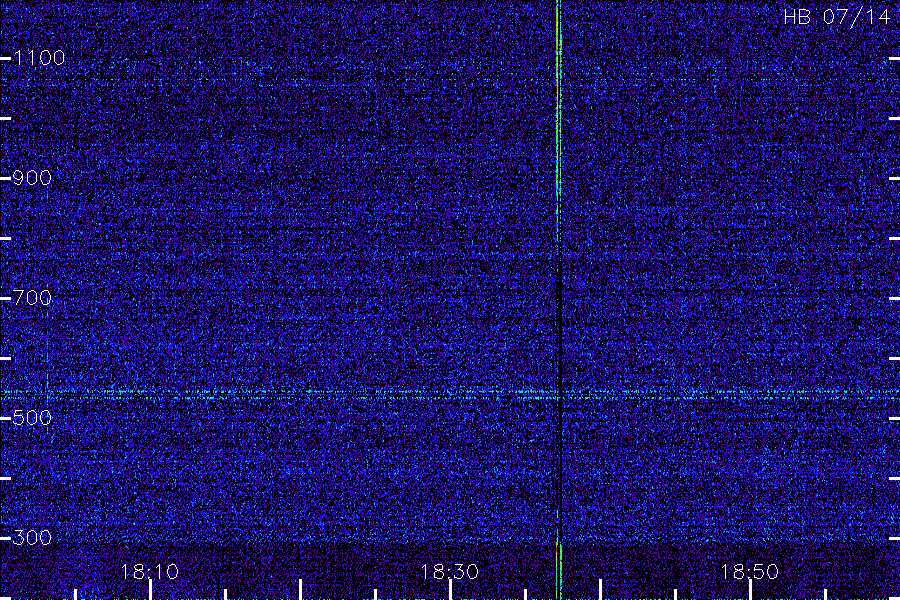Click the 18:50 time axis label
The width and height of the screenshot is (900, 600).
point(749,571)
